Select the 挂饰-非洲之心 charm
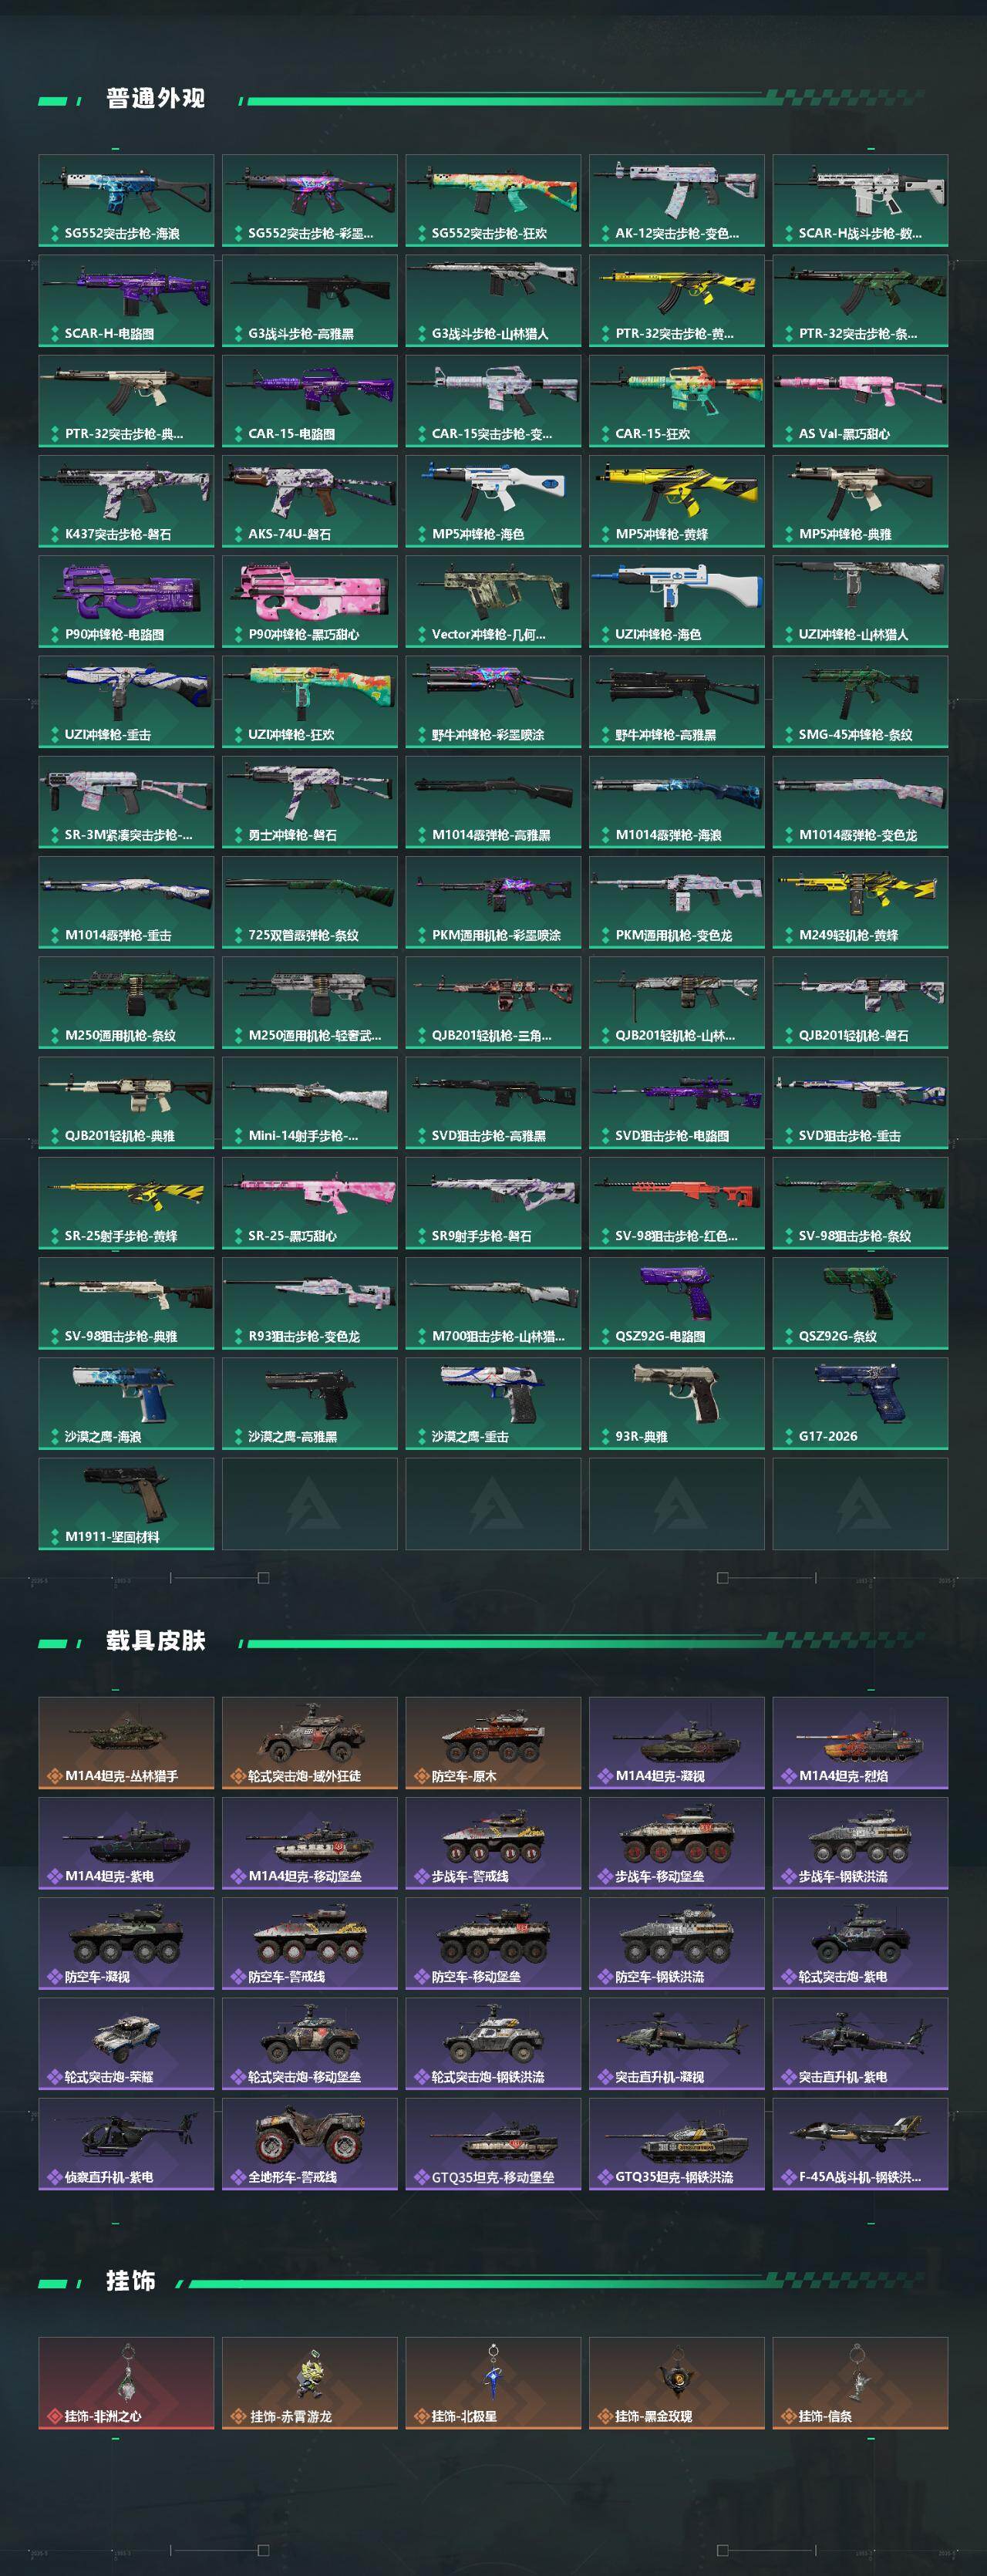This screenshot has height=2576, width=987. [x=126, y=2383]
